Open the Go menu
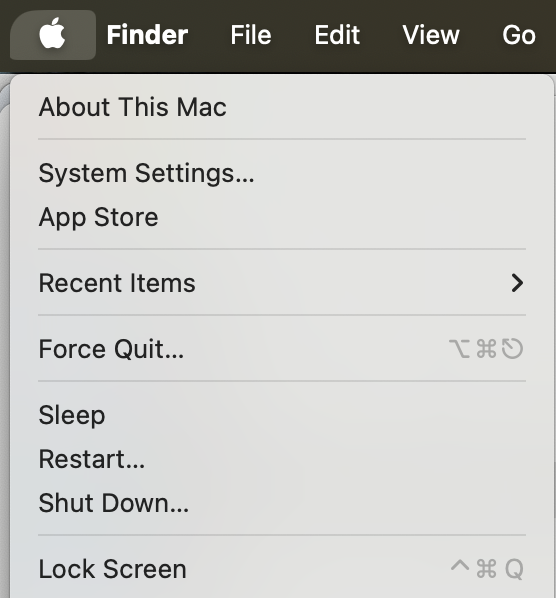The height and width of the screenshot is (598, 556). [519, 35]
